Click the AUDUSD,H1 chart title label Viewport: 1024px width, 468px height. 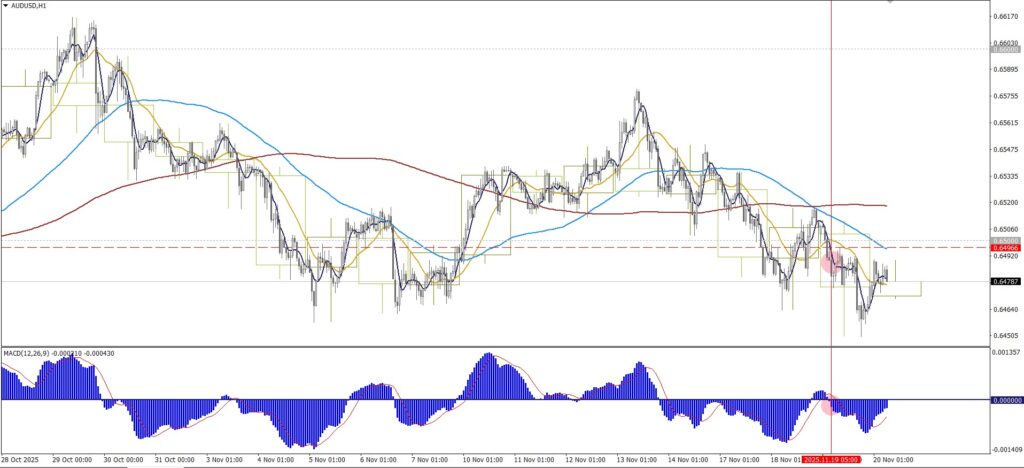30,5
